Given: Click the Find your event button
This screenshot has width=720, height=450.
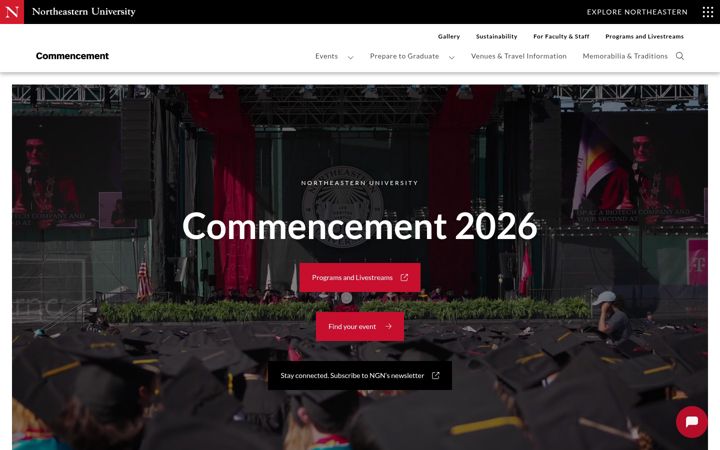Looking at the screenshot, I should 360,326.
